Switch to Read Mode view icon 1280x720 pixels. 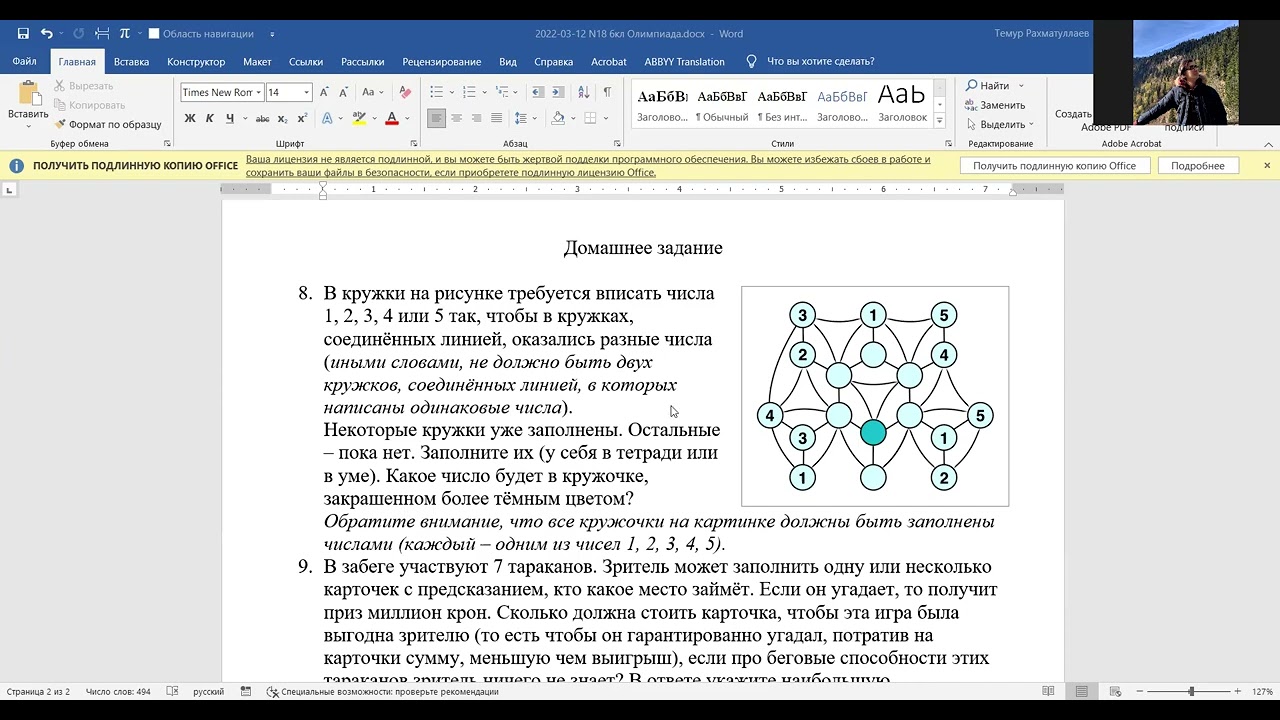[x=1048, y=691]
